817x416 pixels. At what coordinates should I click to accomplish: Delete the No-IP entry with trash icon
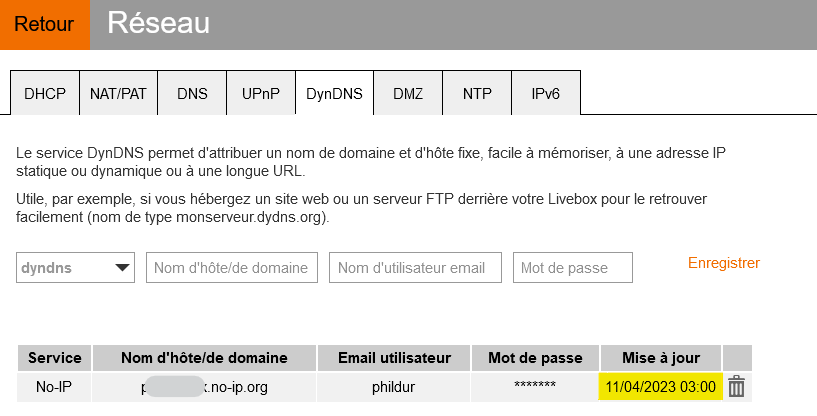(x=736, y=387)
